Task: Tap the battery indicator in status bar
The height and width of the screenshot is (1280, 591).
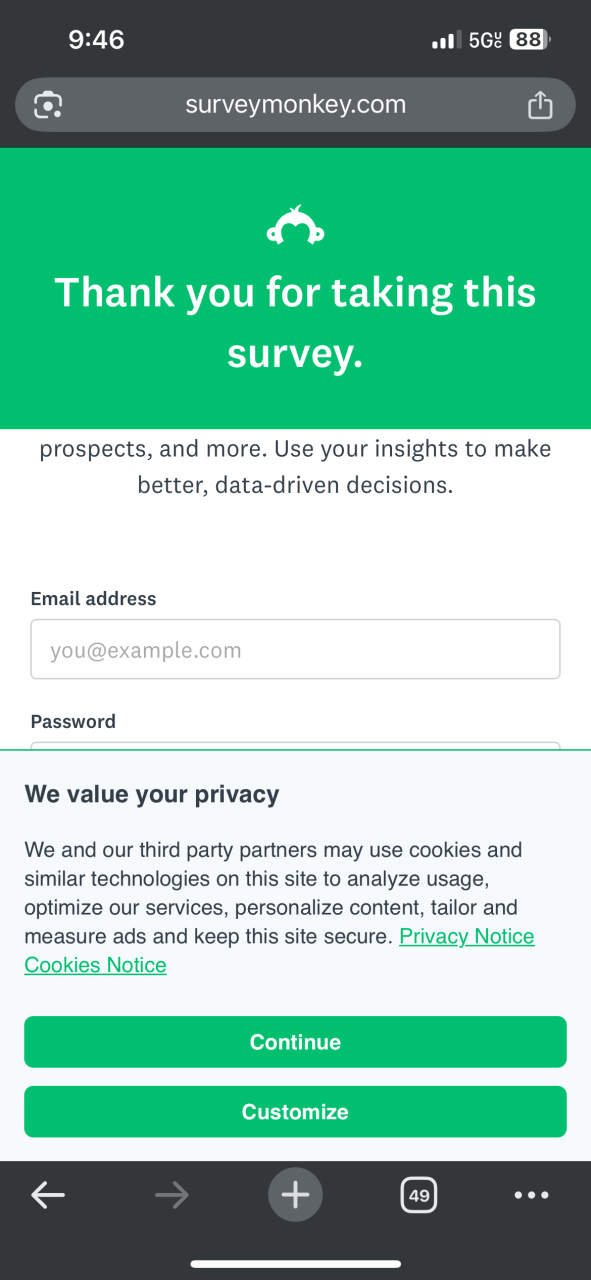Action: tap(530, 40)
